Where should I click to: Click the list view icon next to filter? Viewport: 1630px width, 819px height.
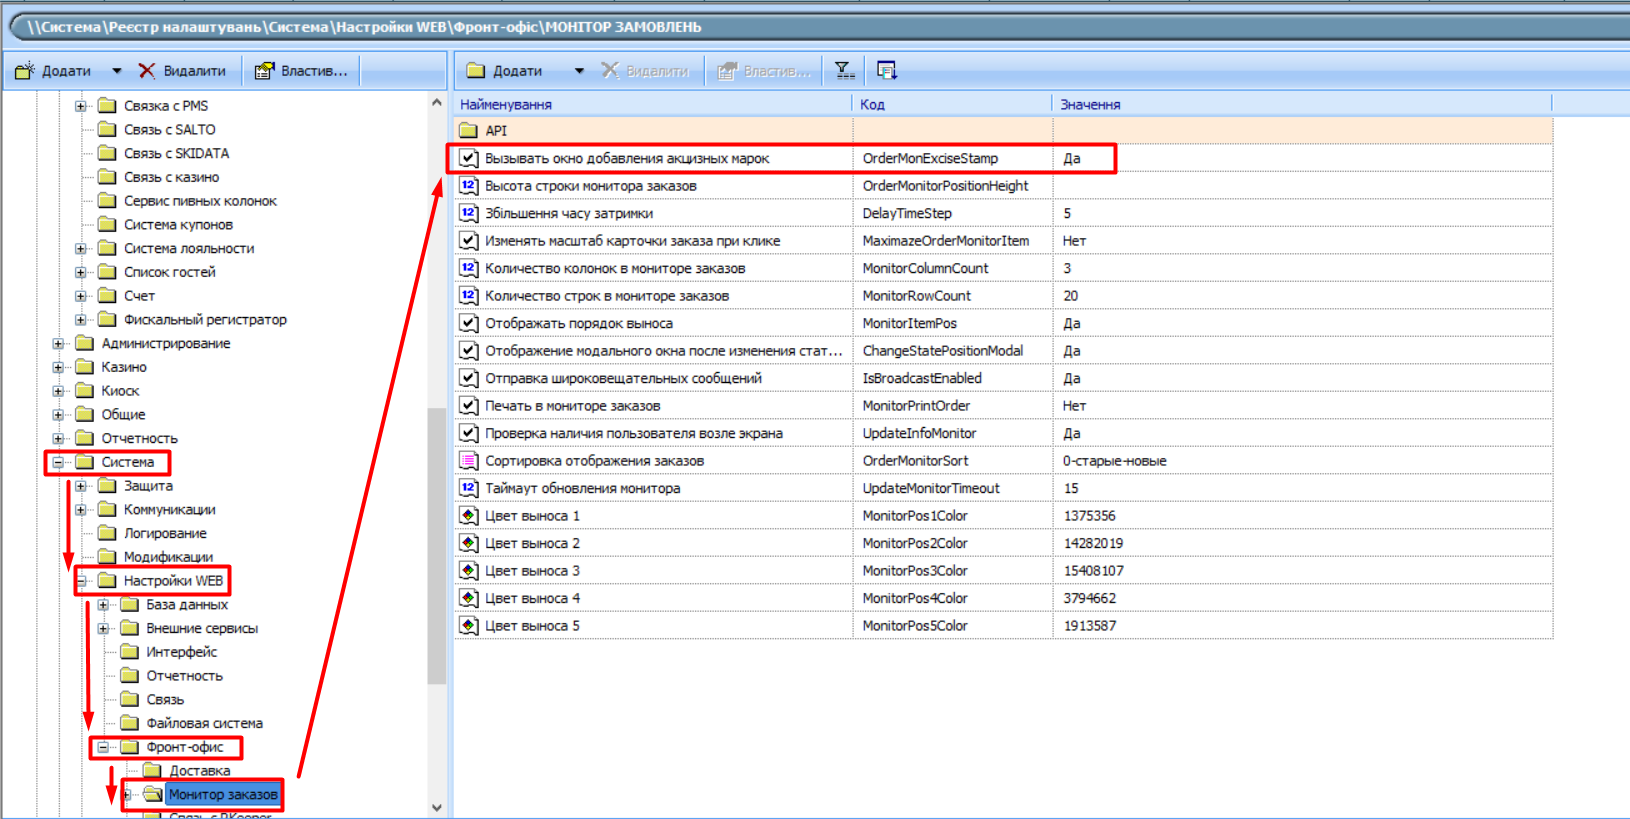pos(886,70)
